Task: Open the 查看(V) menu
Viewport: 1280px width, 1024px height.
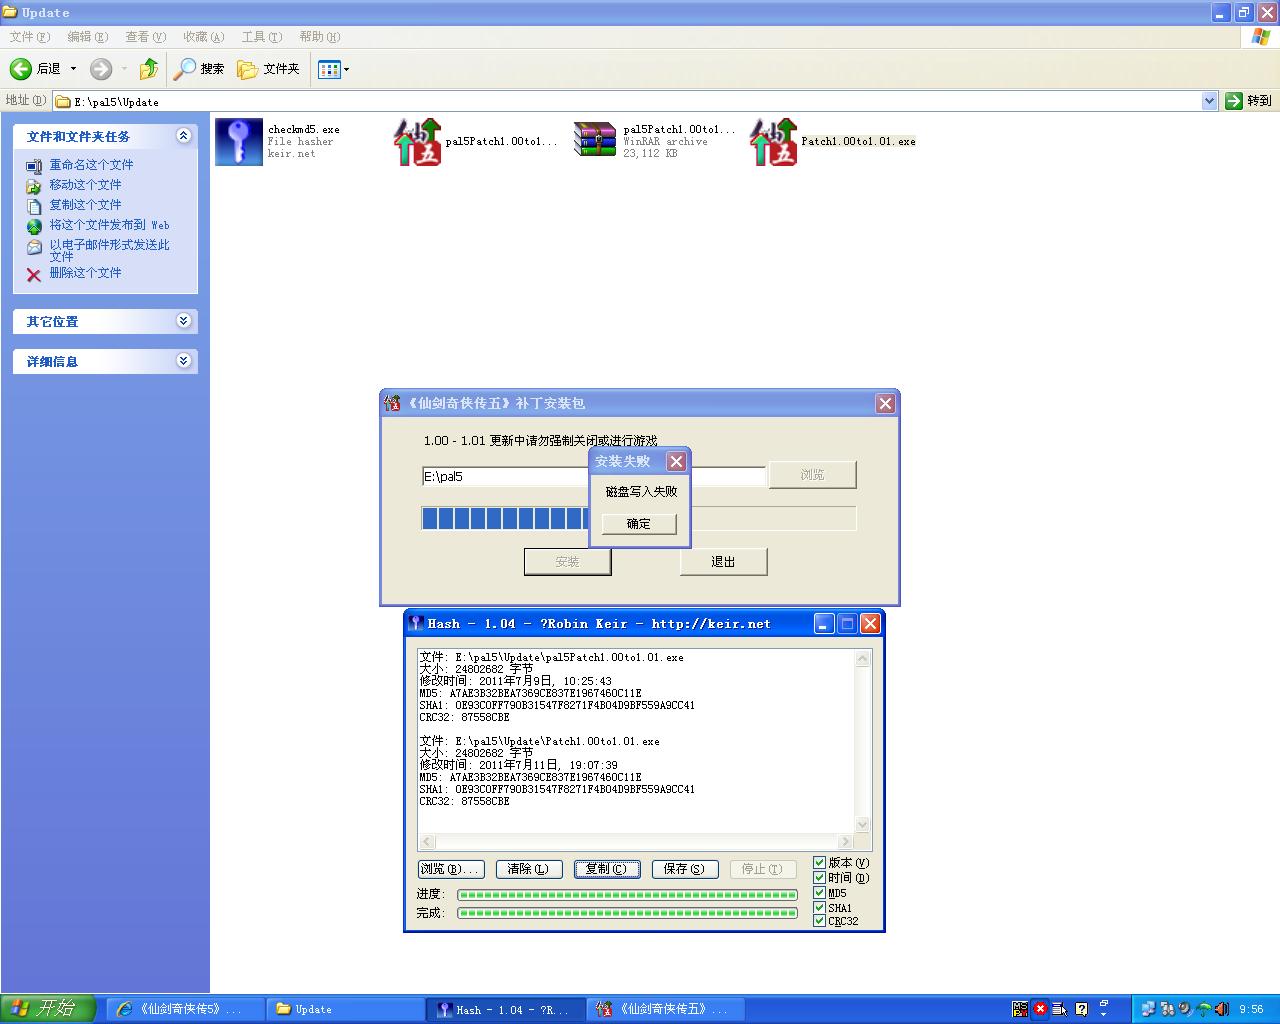Action: pos(145,37)
